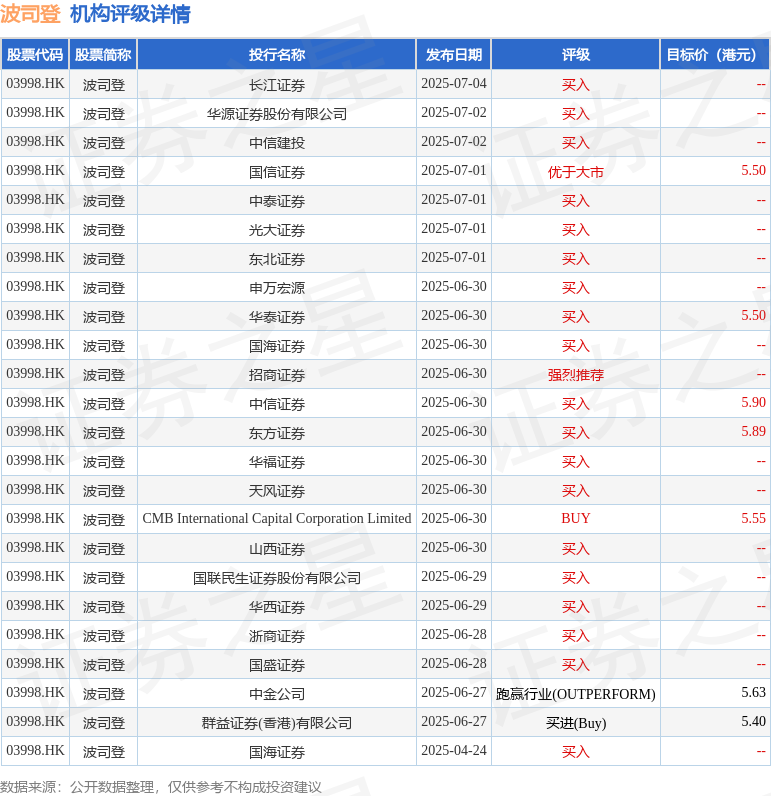Screen dimensions: 771x796
Task: Select the 天风证券 cell
Action: (x=277, y=490)
